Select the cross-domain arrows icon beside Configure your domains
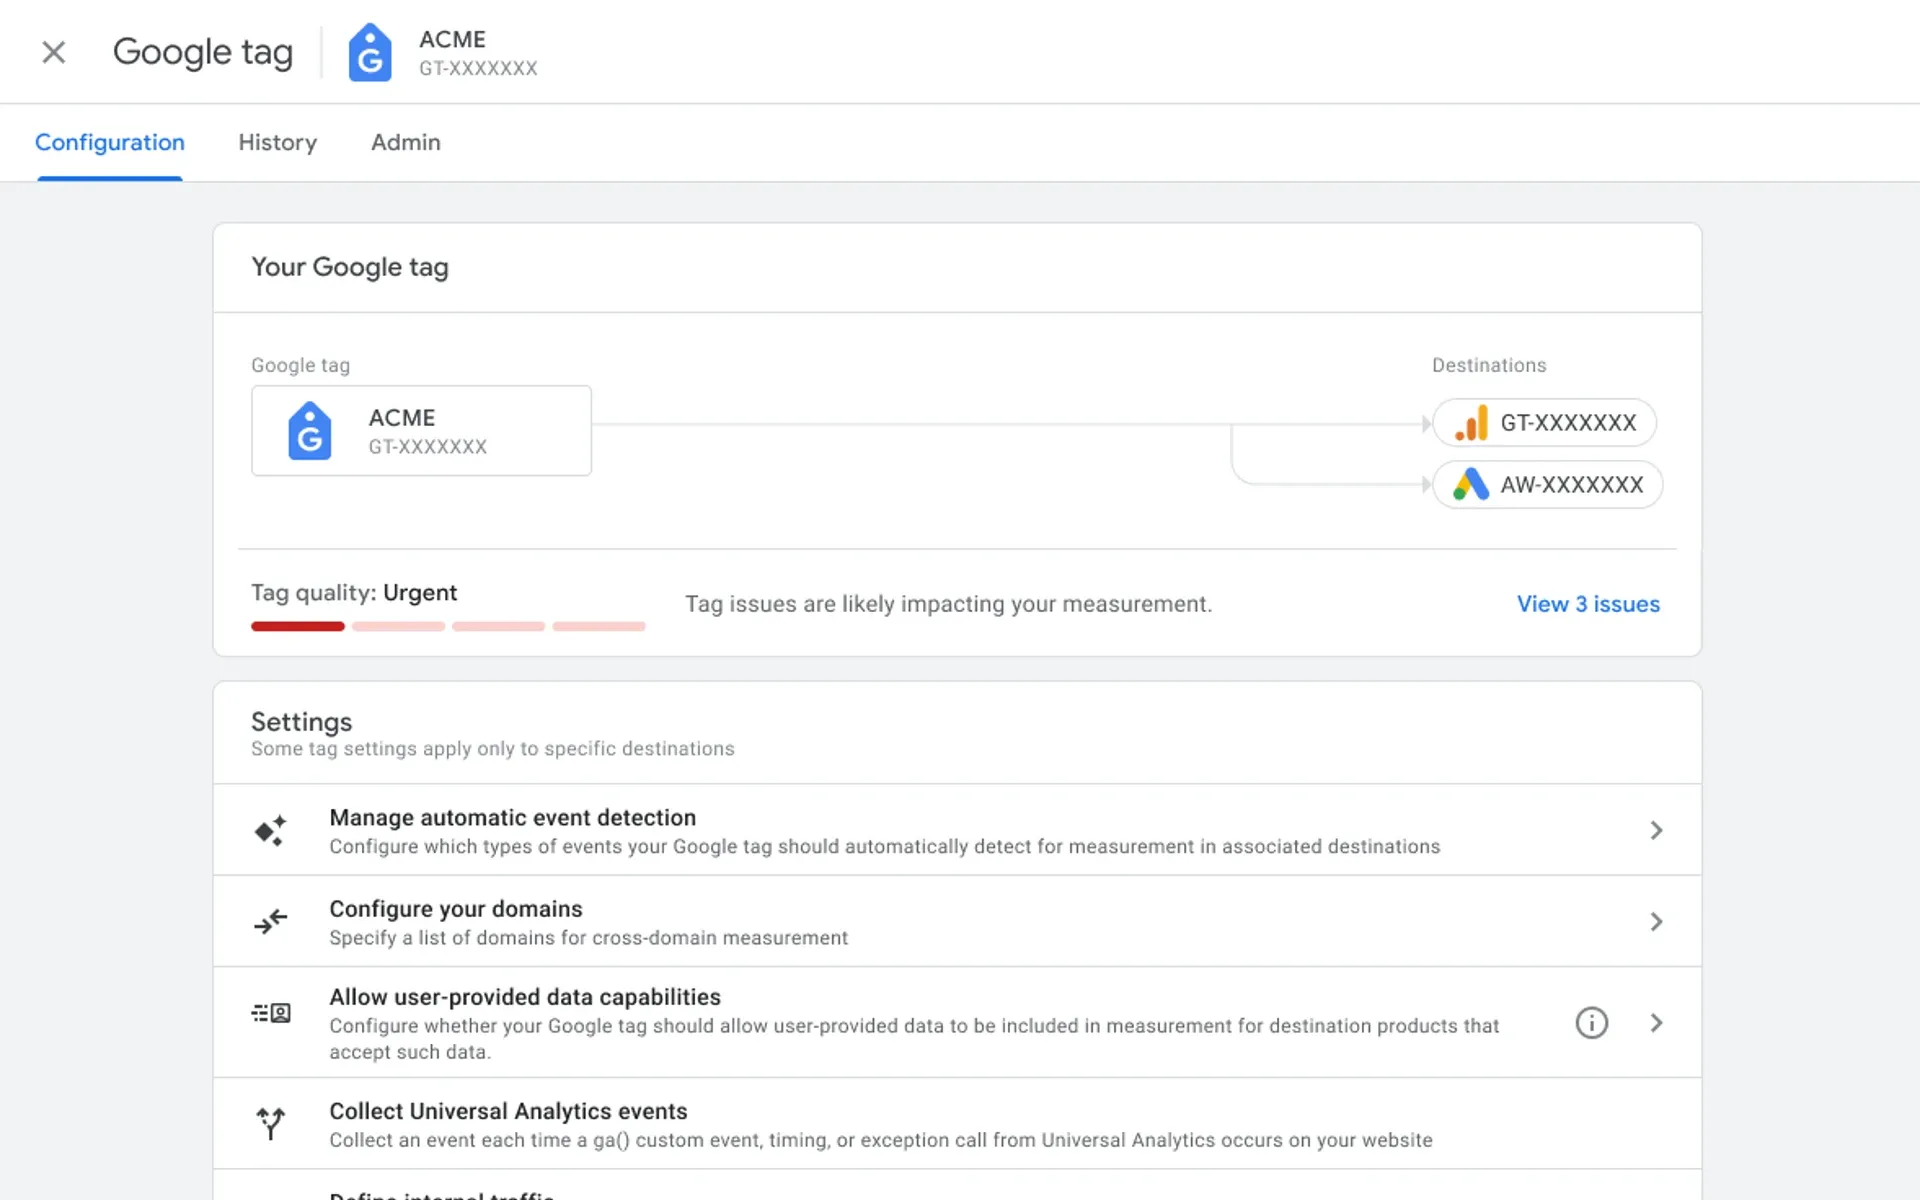 click(x=269, y=921)
